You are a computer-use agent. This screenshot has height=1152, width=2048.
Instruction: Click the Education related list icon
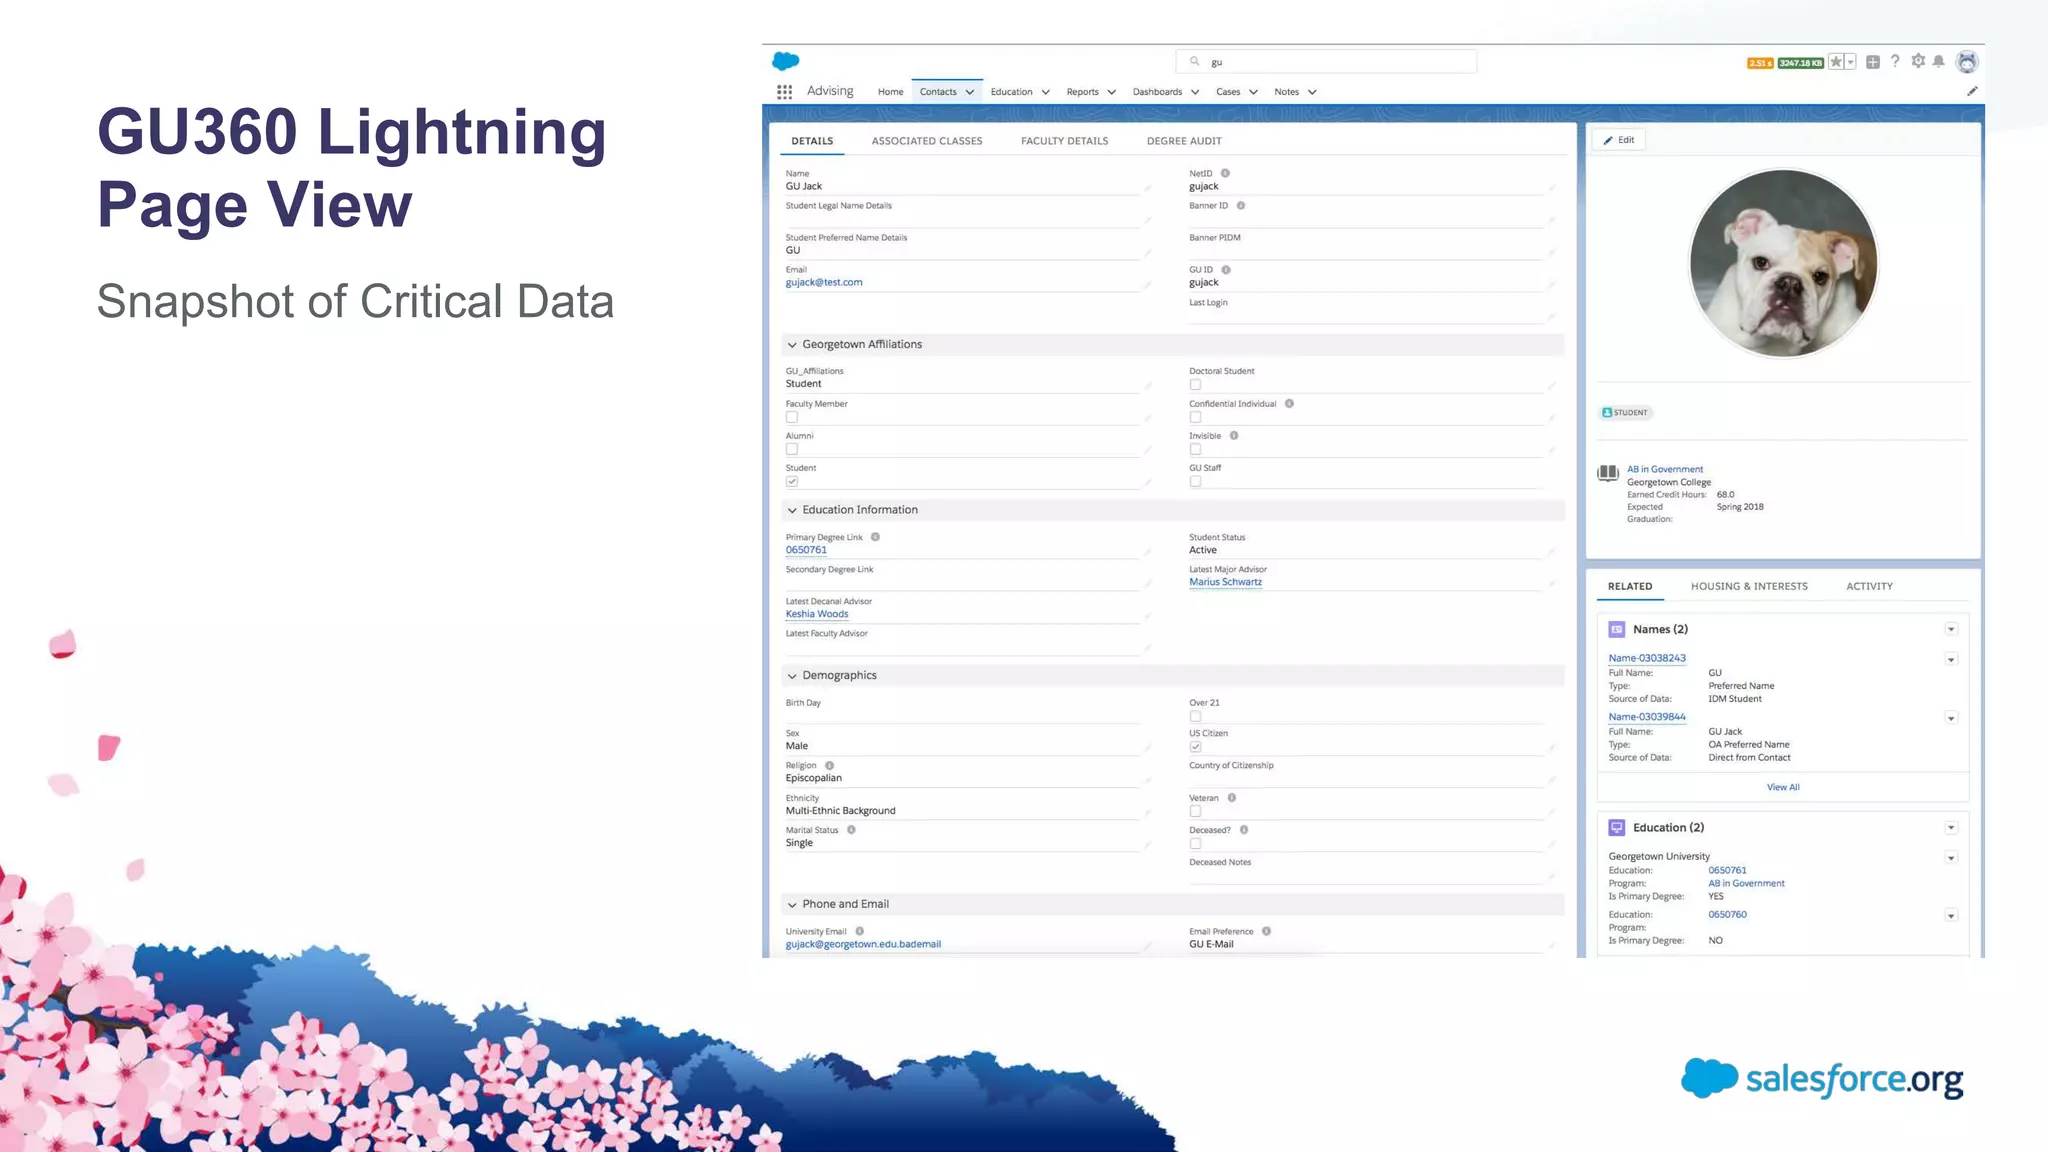click(1616, 828)
